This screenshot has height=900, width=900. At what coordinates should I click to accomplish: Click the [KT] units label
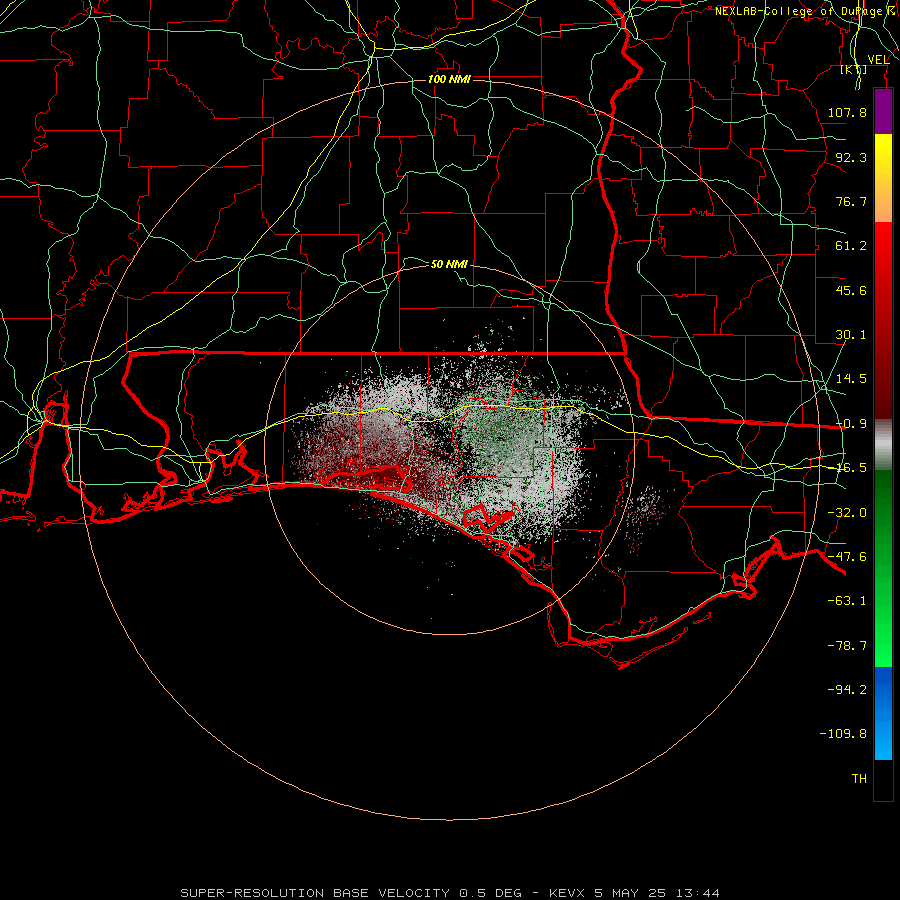click(854, 69)
